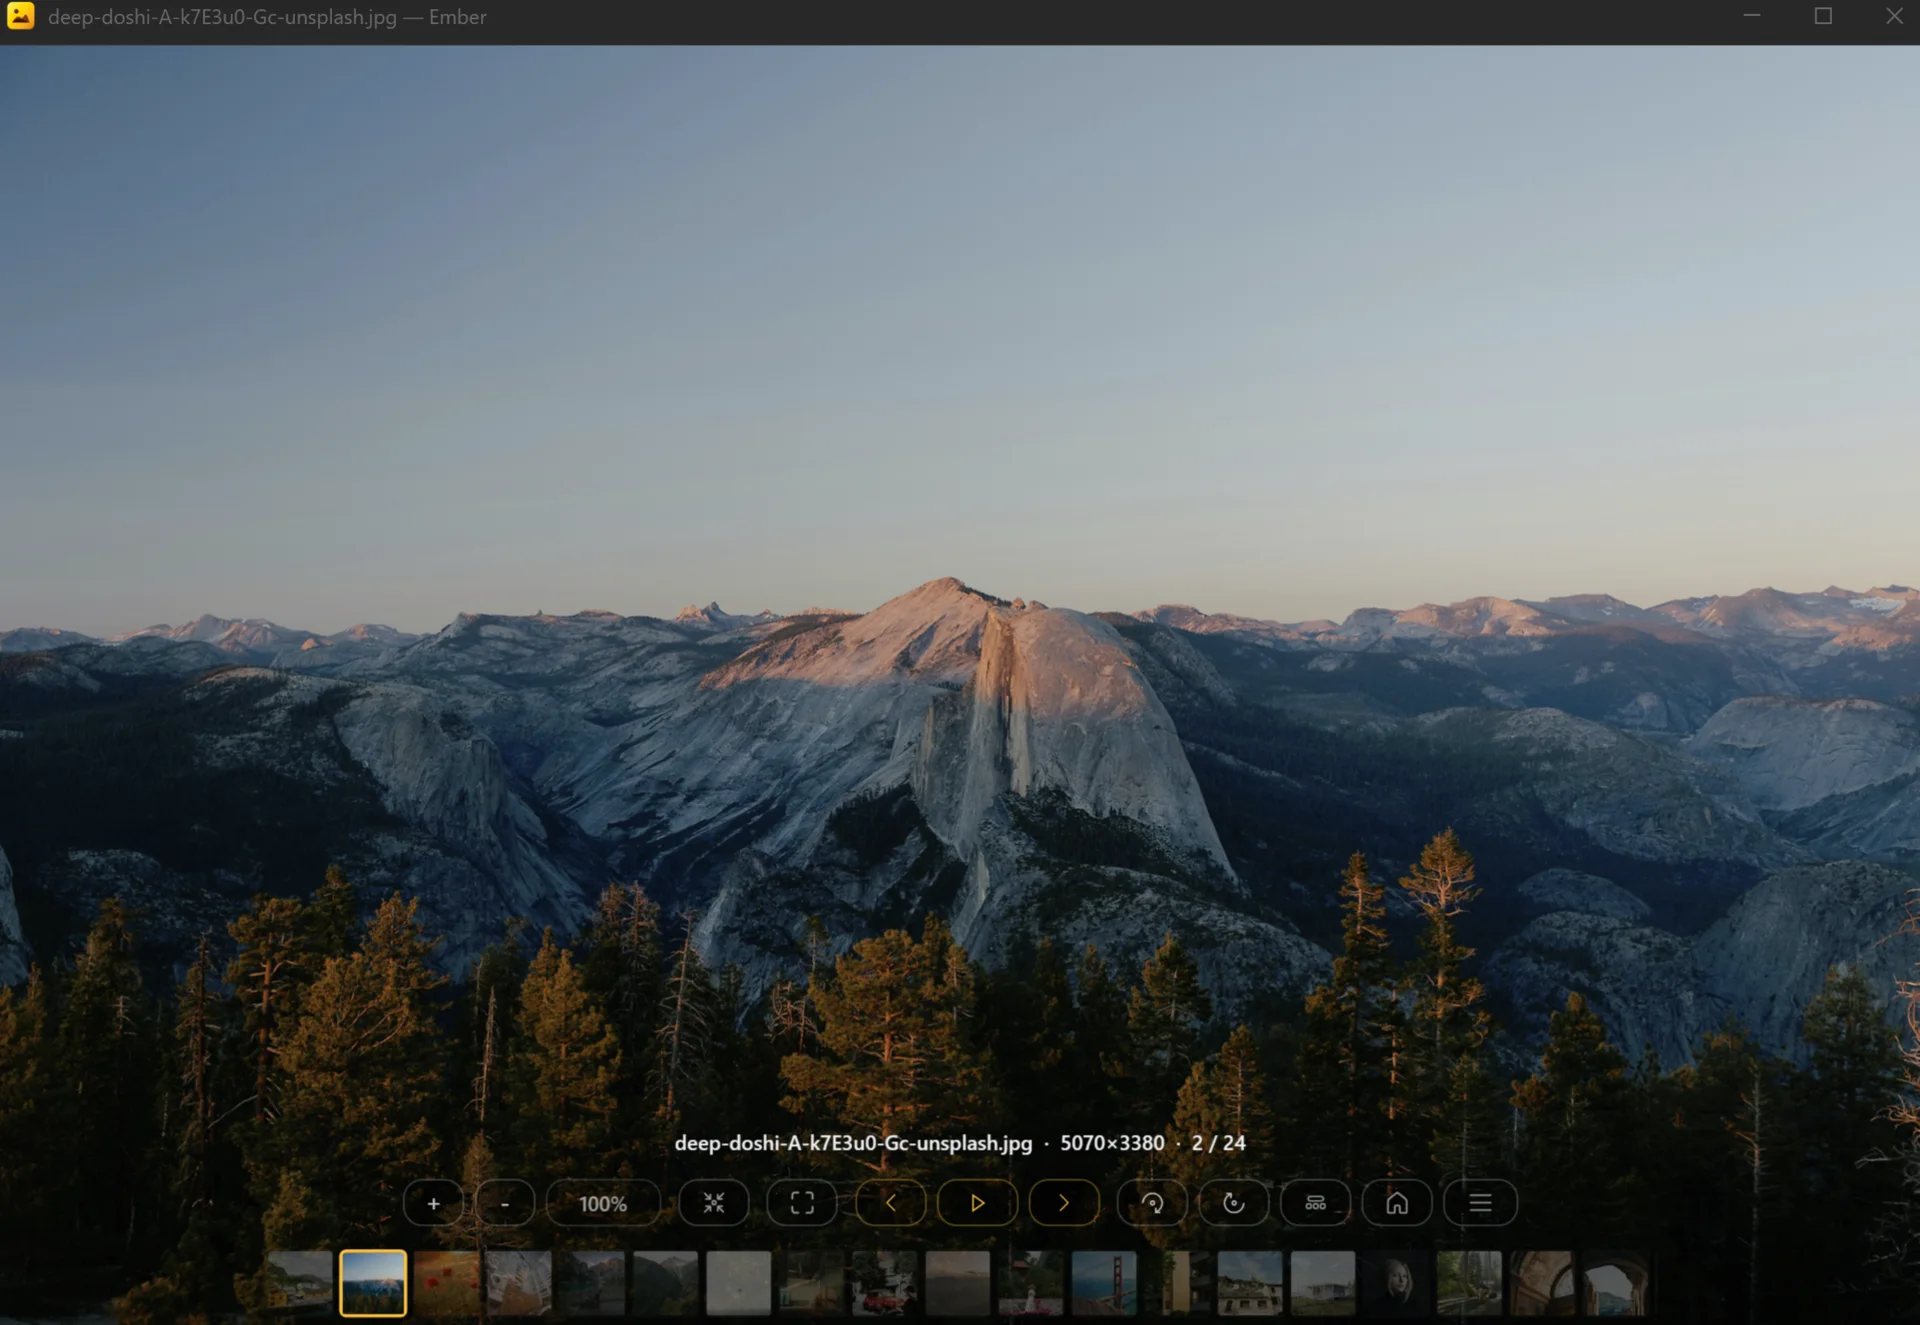This screenshot has height=1325, width=1920.
Task: Rotate image counter-clockwise
Action: [1234, 1203]
